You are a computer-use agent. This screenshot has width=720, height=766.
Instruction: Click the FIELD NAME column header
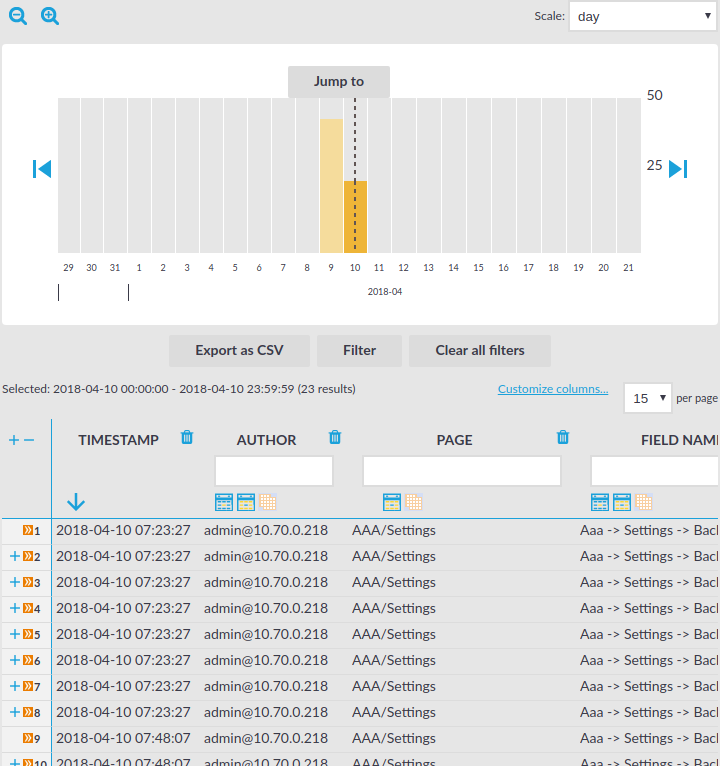point(680,440)
